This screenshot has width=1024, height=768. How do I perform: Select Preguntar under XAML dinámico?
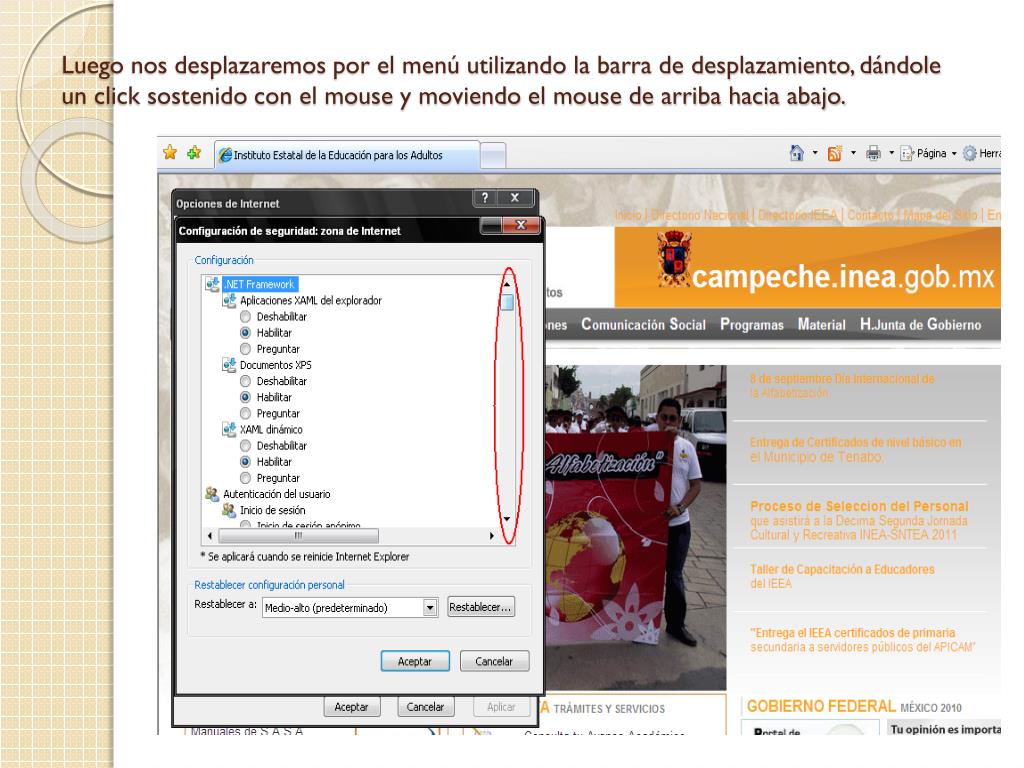[246, 478]
